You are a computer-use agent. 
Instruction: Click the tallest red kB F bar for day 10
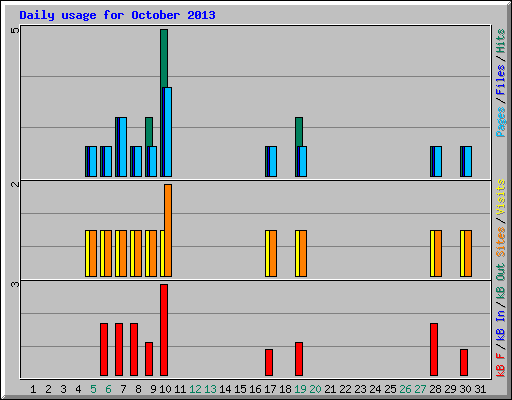pos(164,330)
